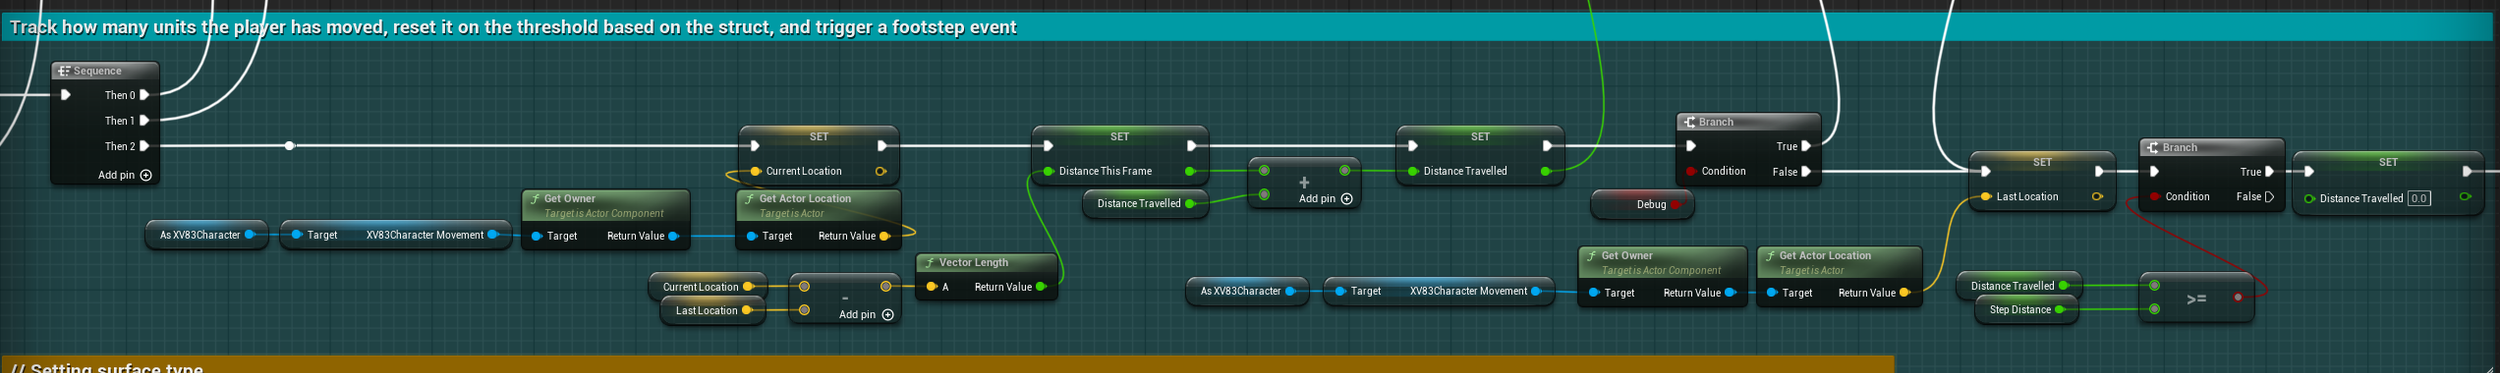
Task: Click the Then 0 execution pin
Action: [x=144, y=95]
